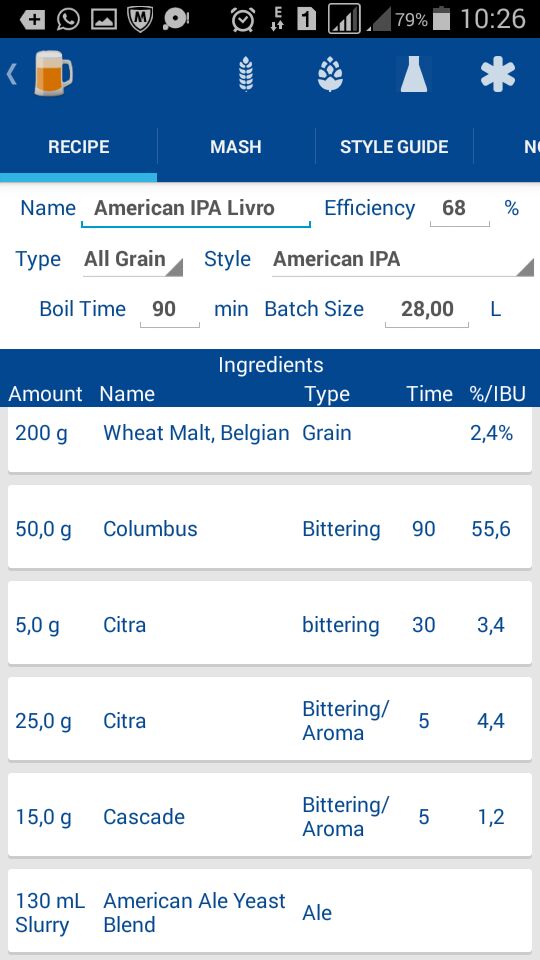Open the Type All Grain dropdown
The height and width of the screenshot is (960, 540).
coord(133,260)
